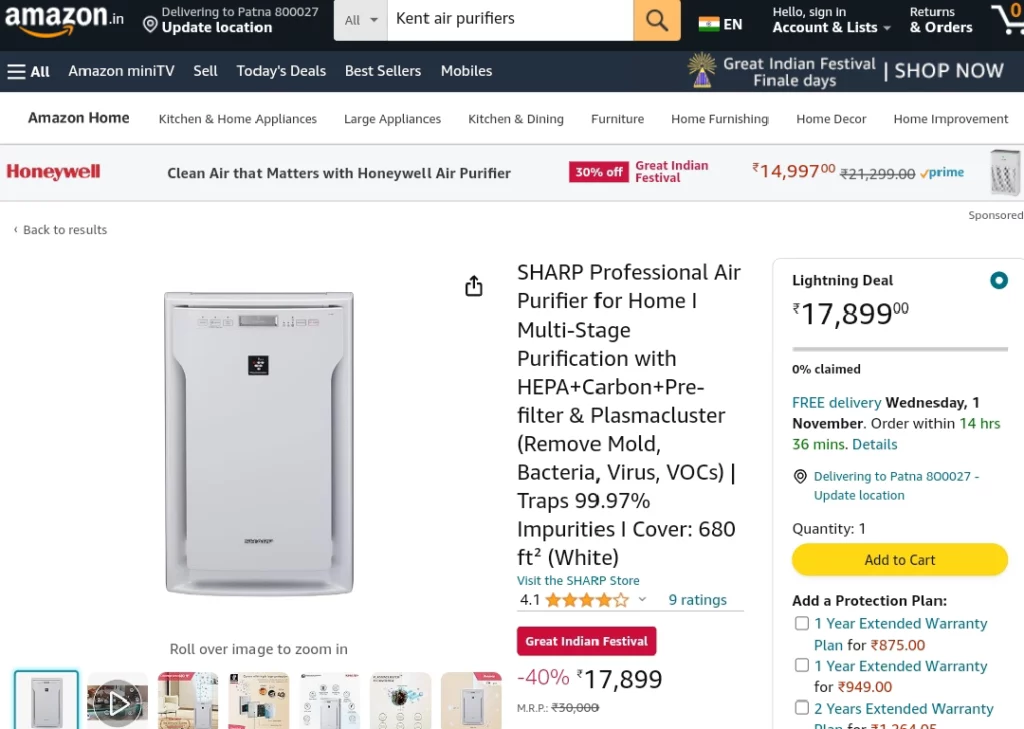Expand the star rating breakdown chevron
The width and height of the screenshot is (1024, 729).
(x=642, y=600)
